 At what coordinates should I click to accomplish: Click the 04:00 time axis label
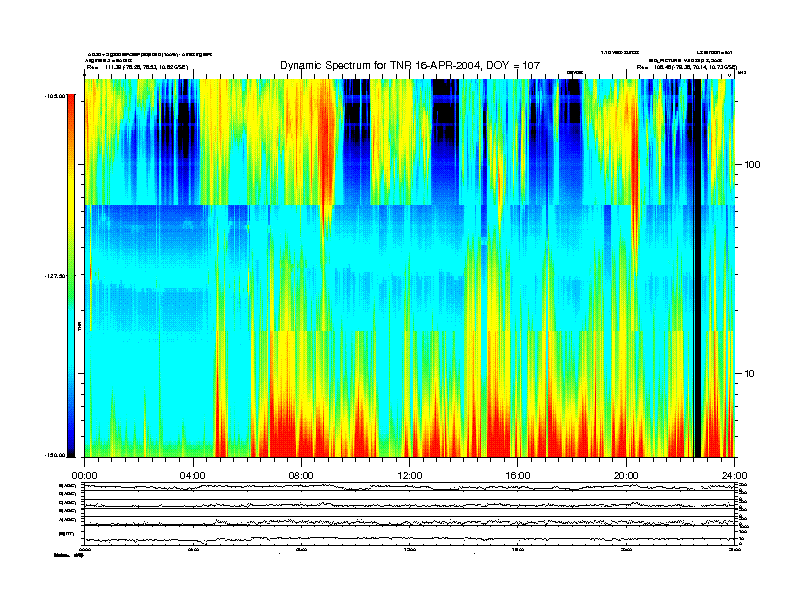(x=193, y=476)
